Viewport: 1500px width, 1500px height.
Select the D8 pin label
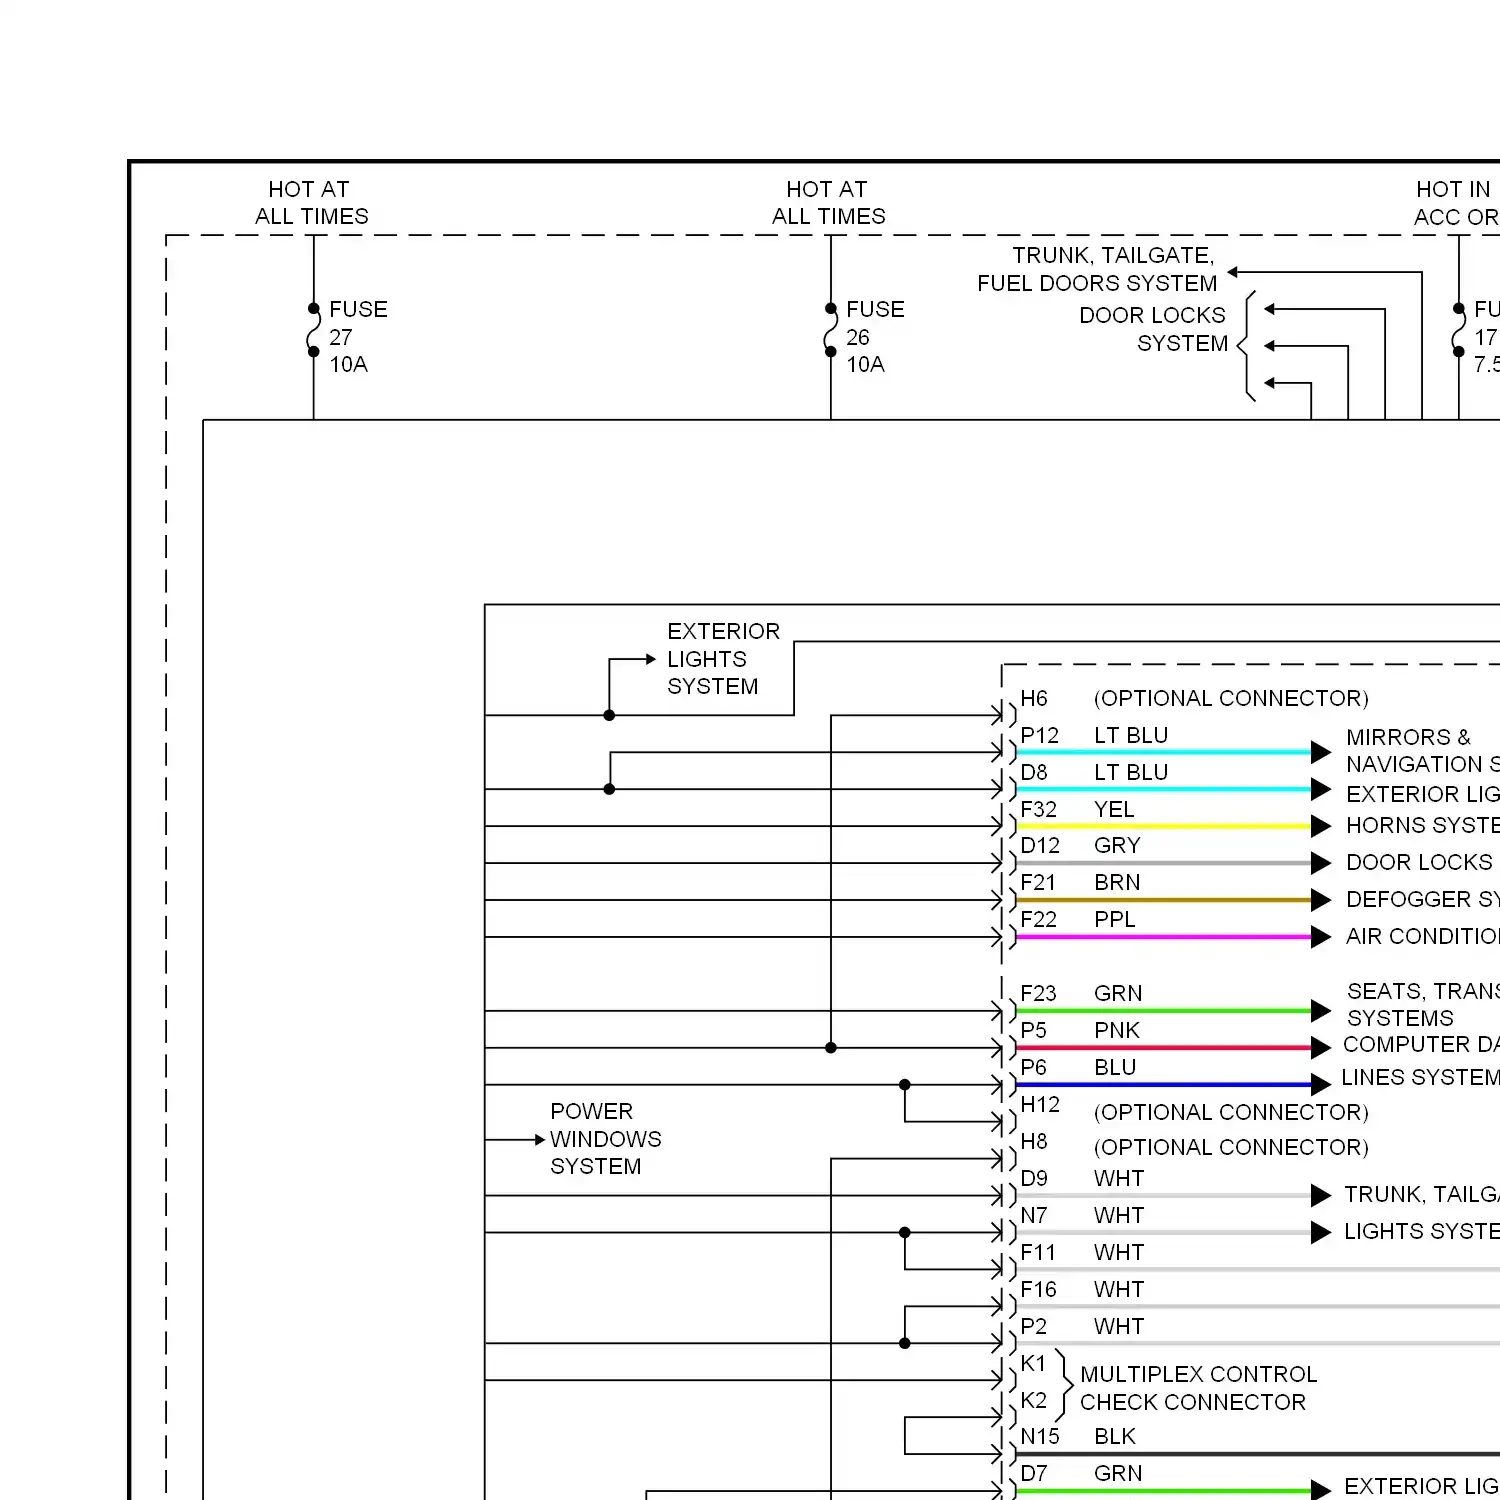[x=1034, y=772]
